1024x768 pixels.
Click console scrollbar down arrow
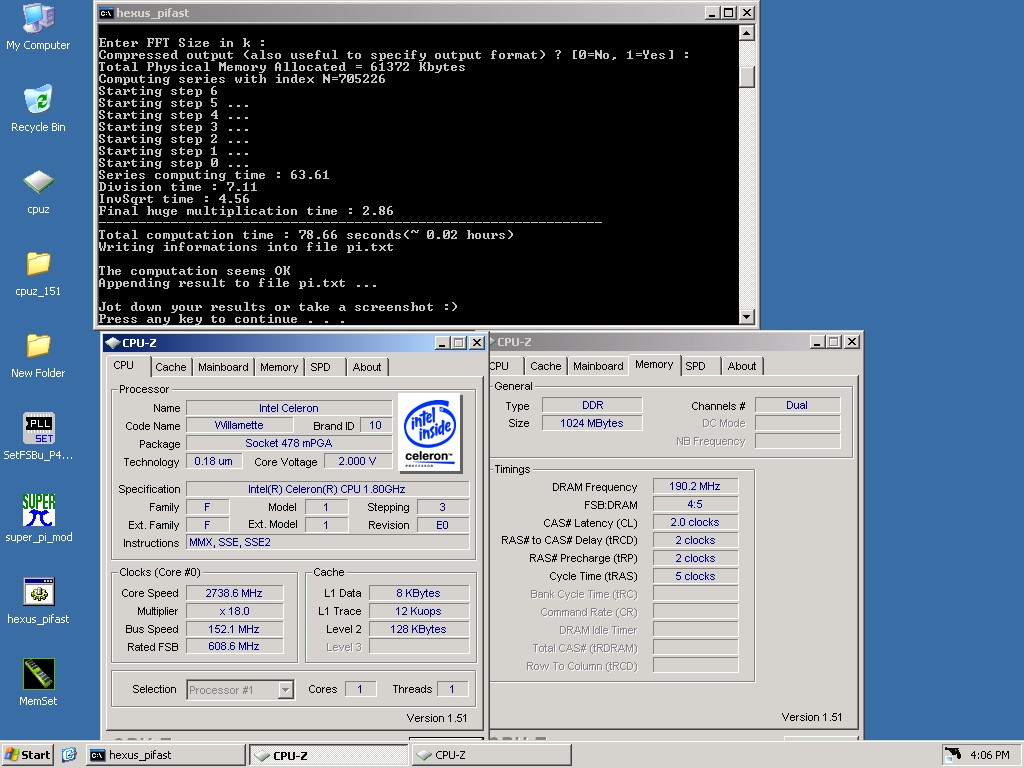pos(746,317)
